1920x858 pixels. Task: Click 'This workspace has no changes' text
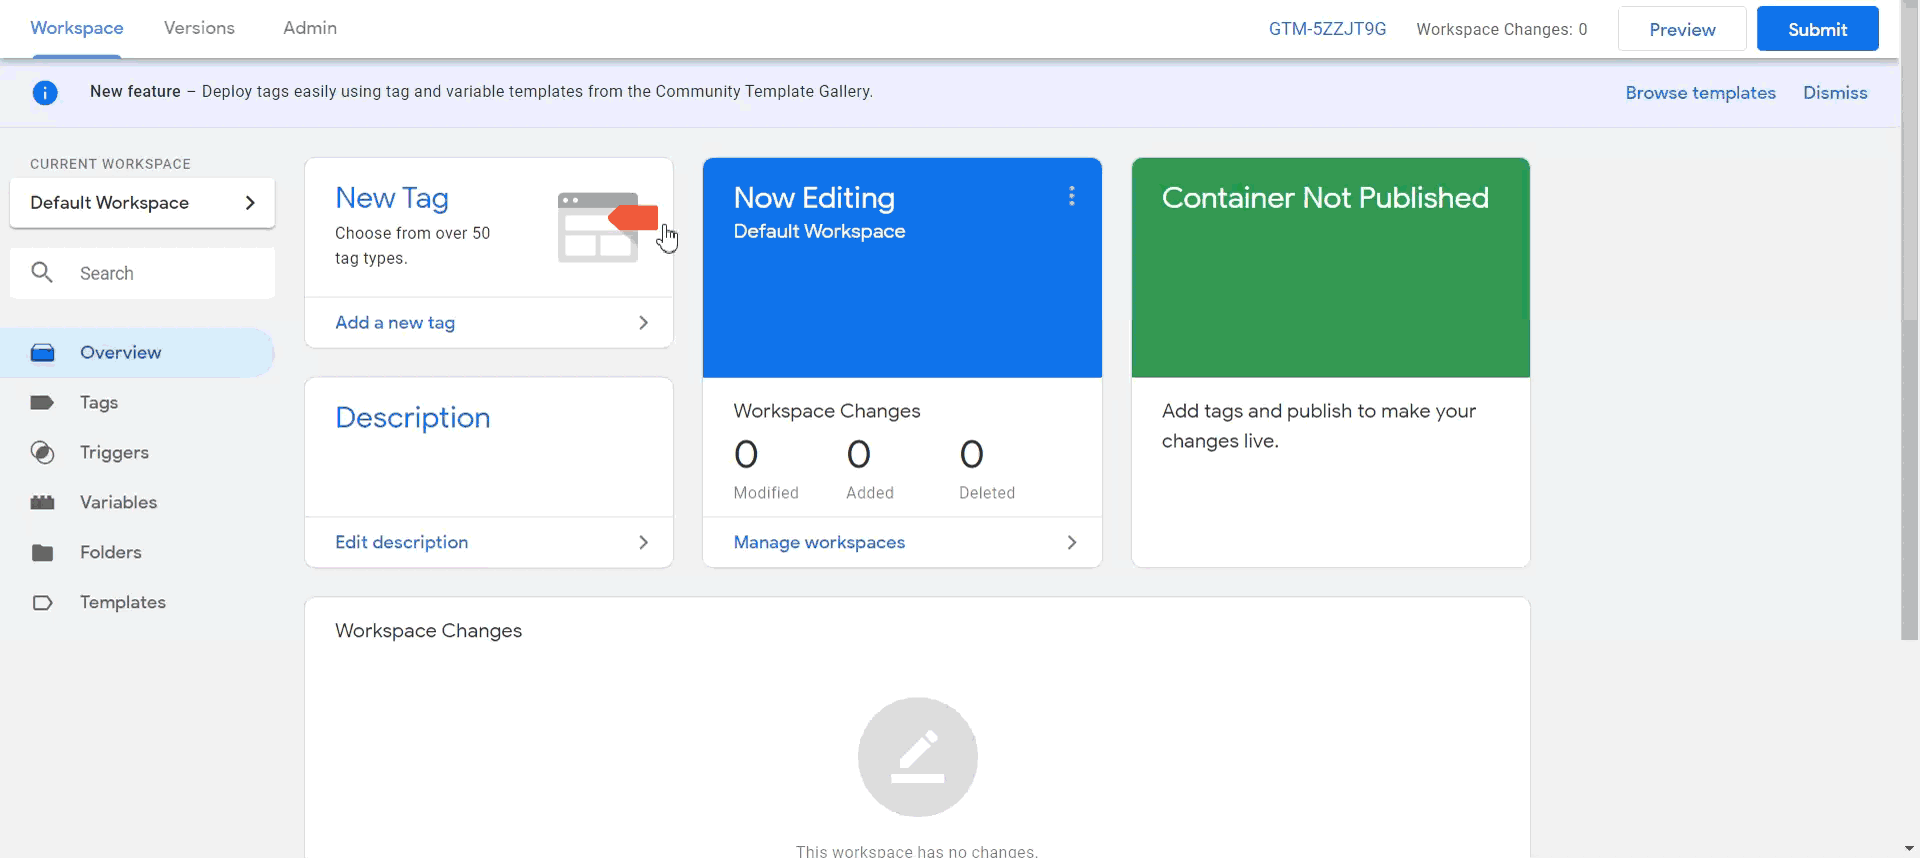click(917, 850)
